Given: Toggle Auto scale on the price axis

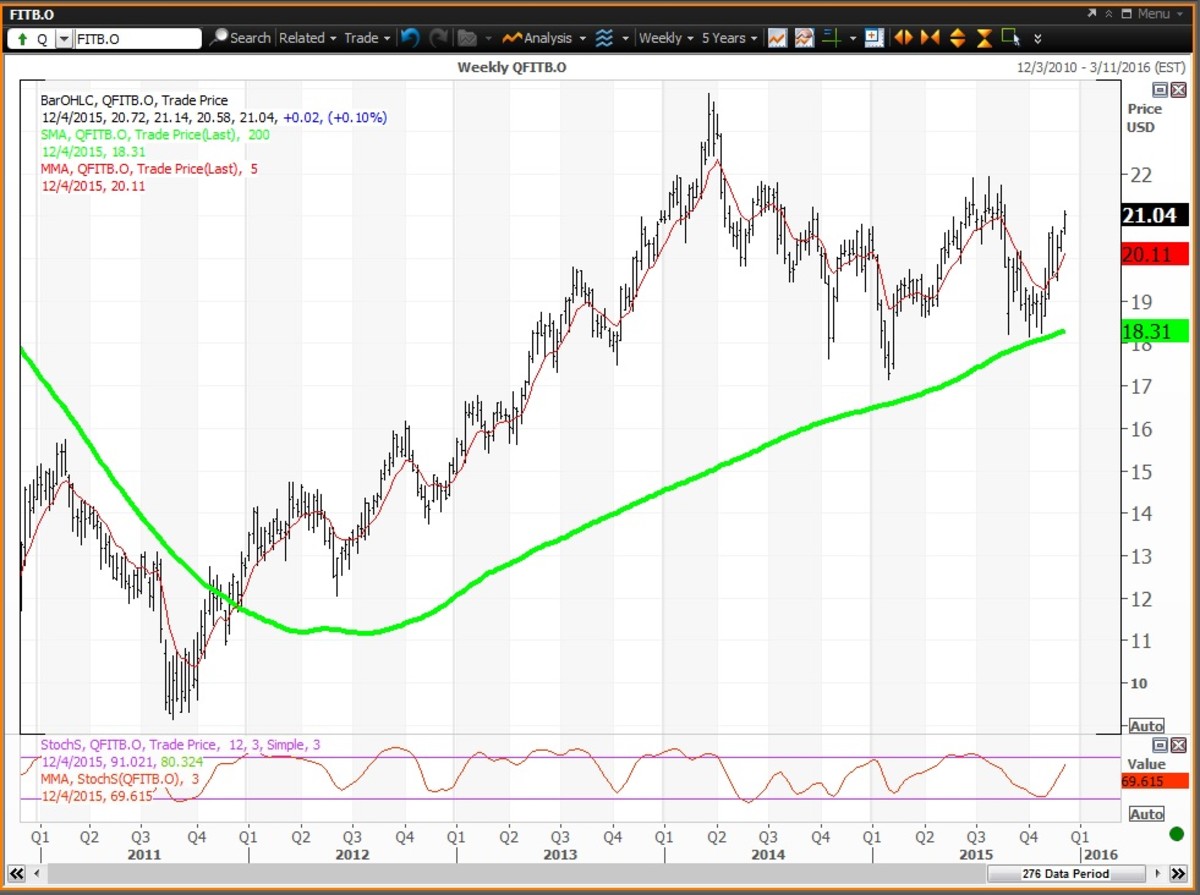Looking at the screenshot, I should [1146, 726].
